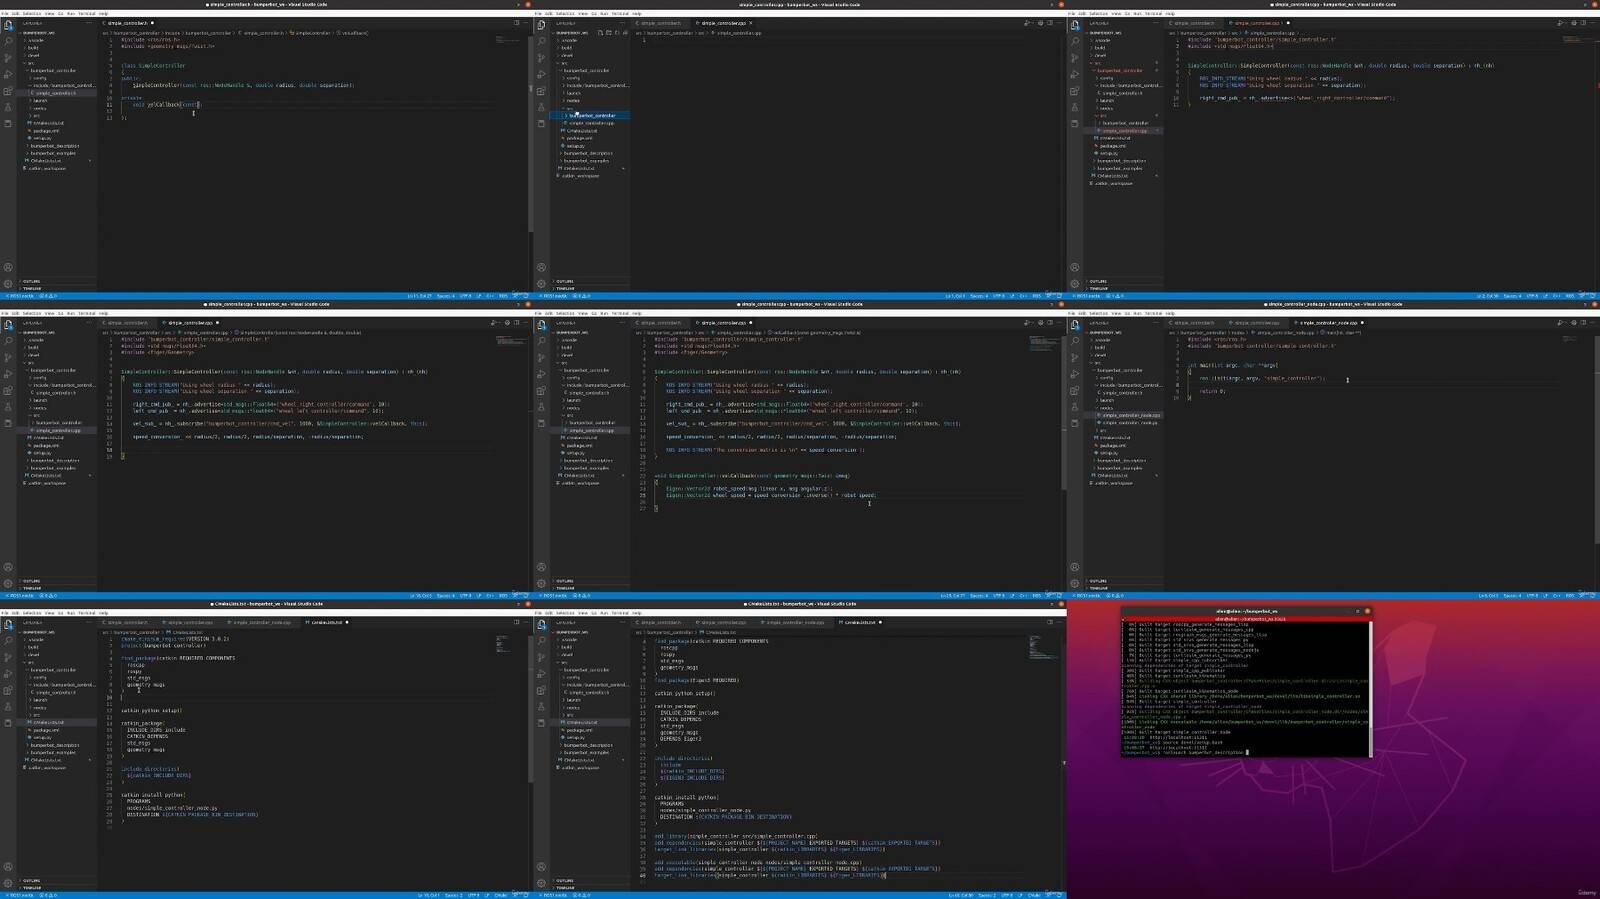
Task: Open .catkin_workspace file in the simple_controller.h window
Action: click(46, 168)
